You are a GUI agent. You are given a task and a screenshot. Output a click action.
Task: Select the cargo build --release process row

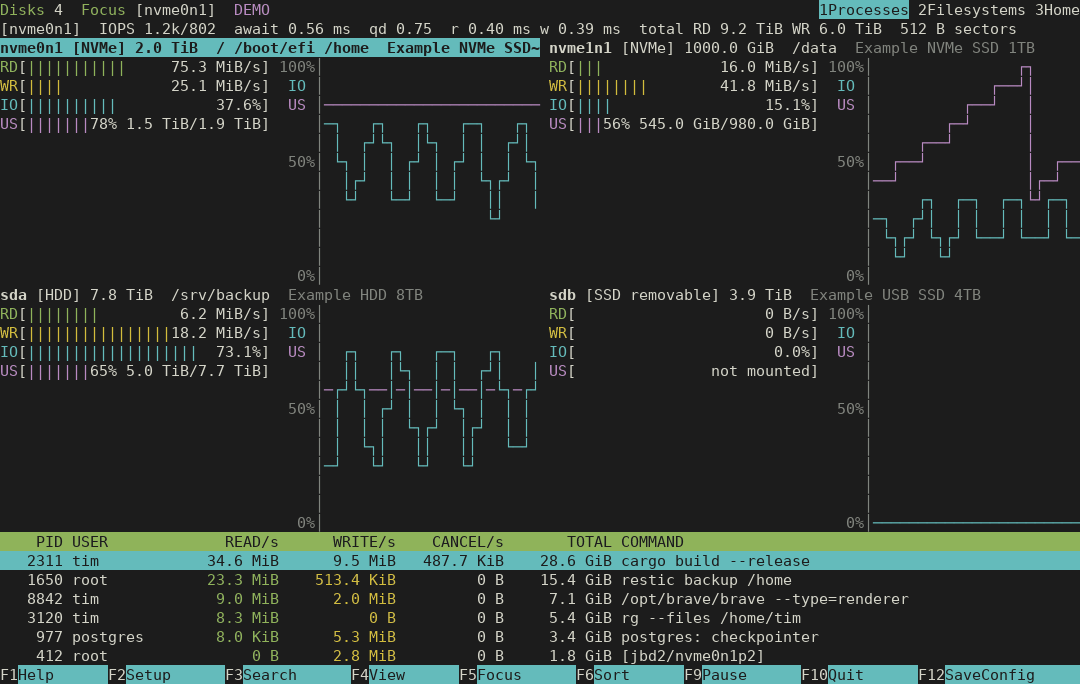pos(540,561)
